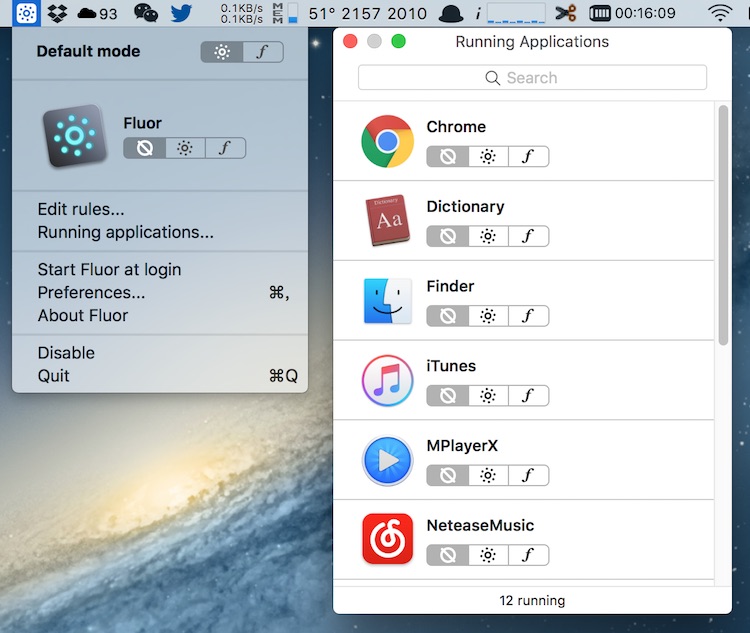The height and width of the screenshot is (633, 750).
Task: Click the bowler hat menu bar icon
Action: (451, 13)
